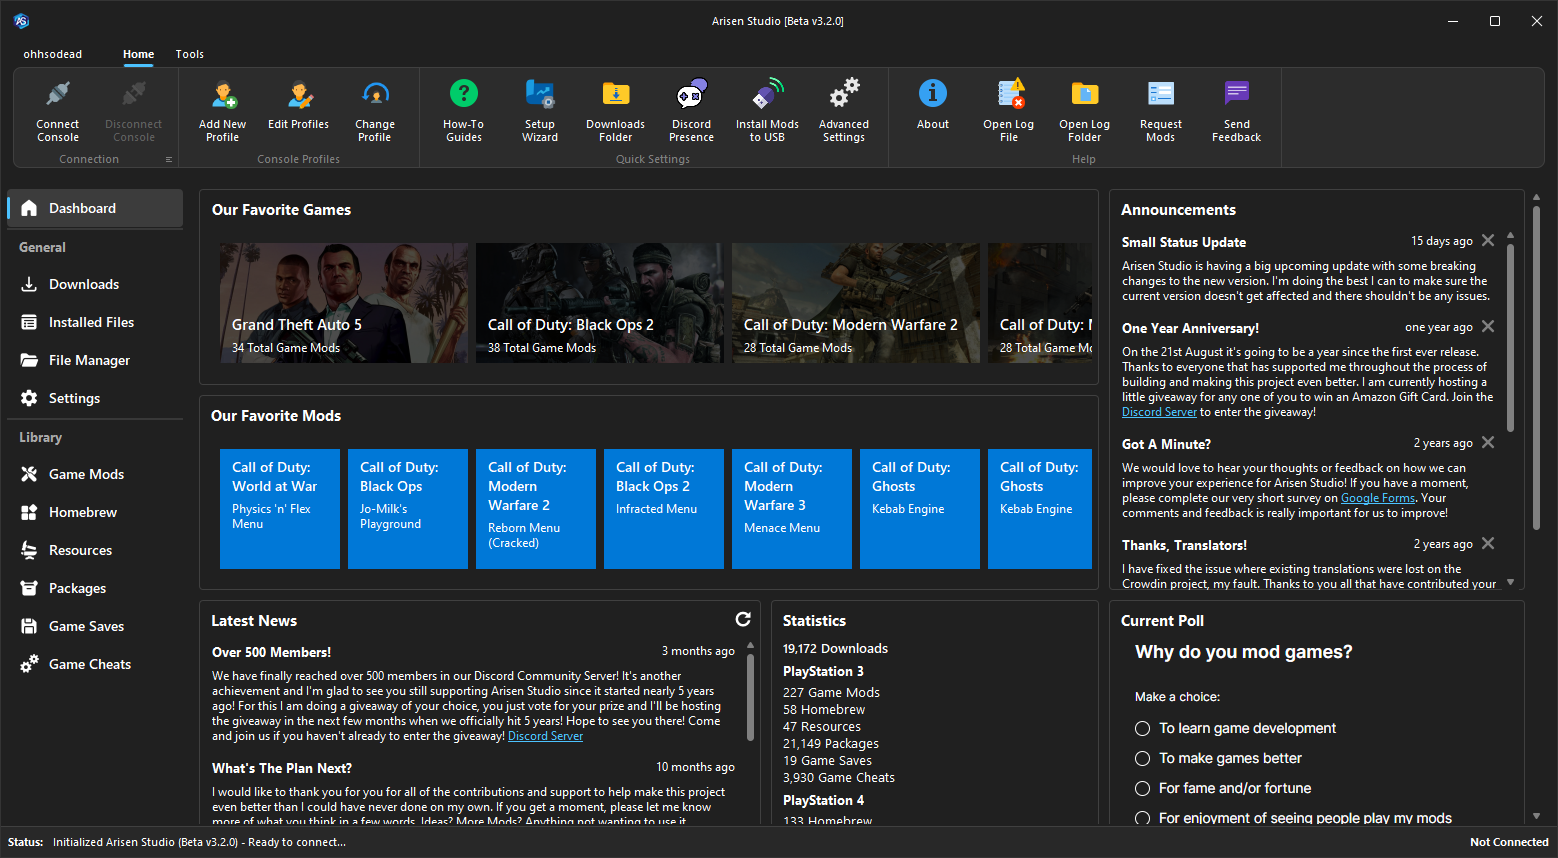
Task: Select Change Profile in ribbon
Action: 375,110
